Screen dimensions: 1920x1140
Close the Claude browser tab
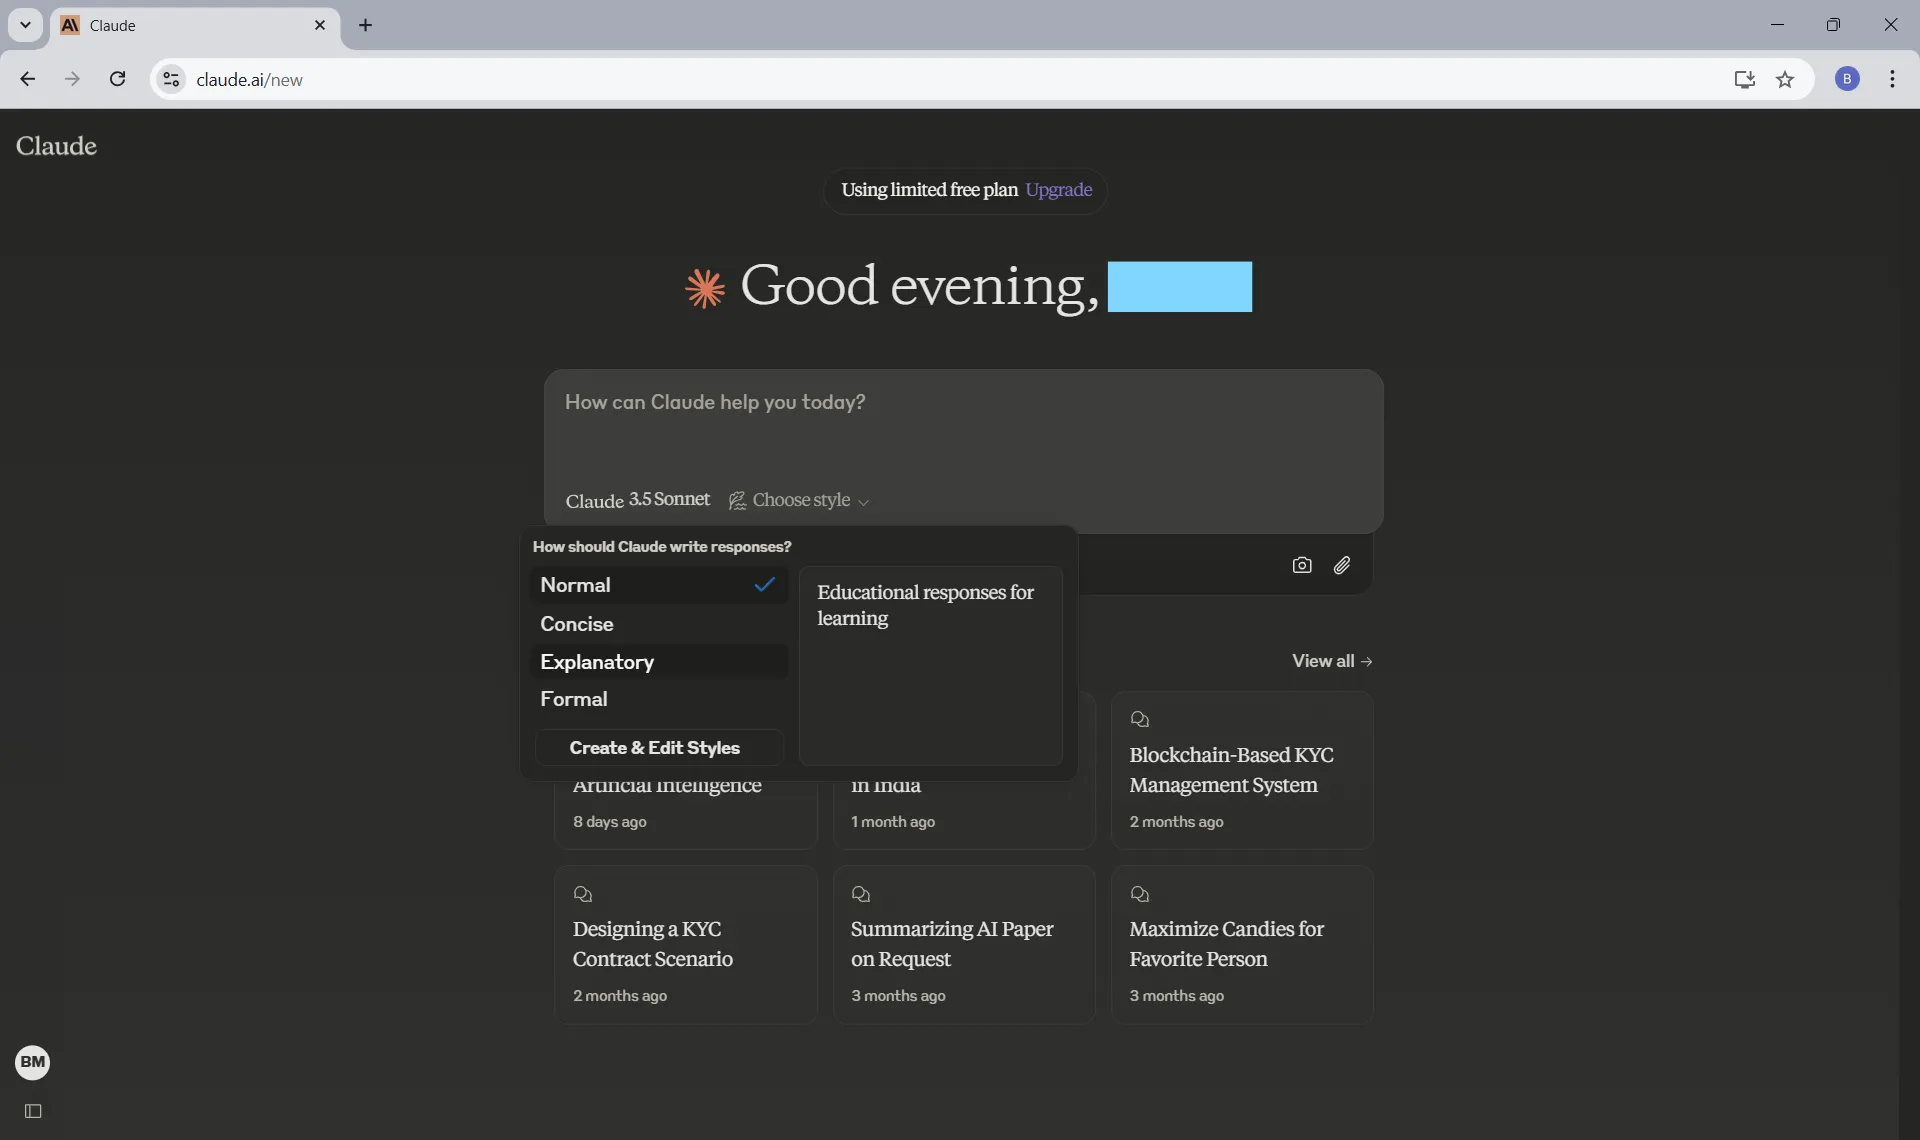pos(320,25)
